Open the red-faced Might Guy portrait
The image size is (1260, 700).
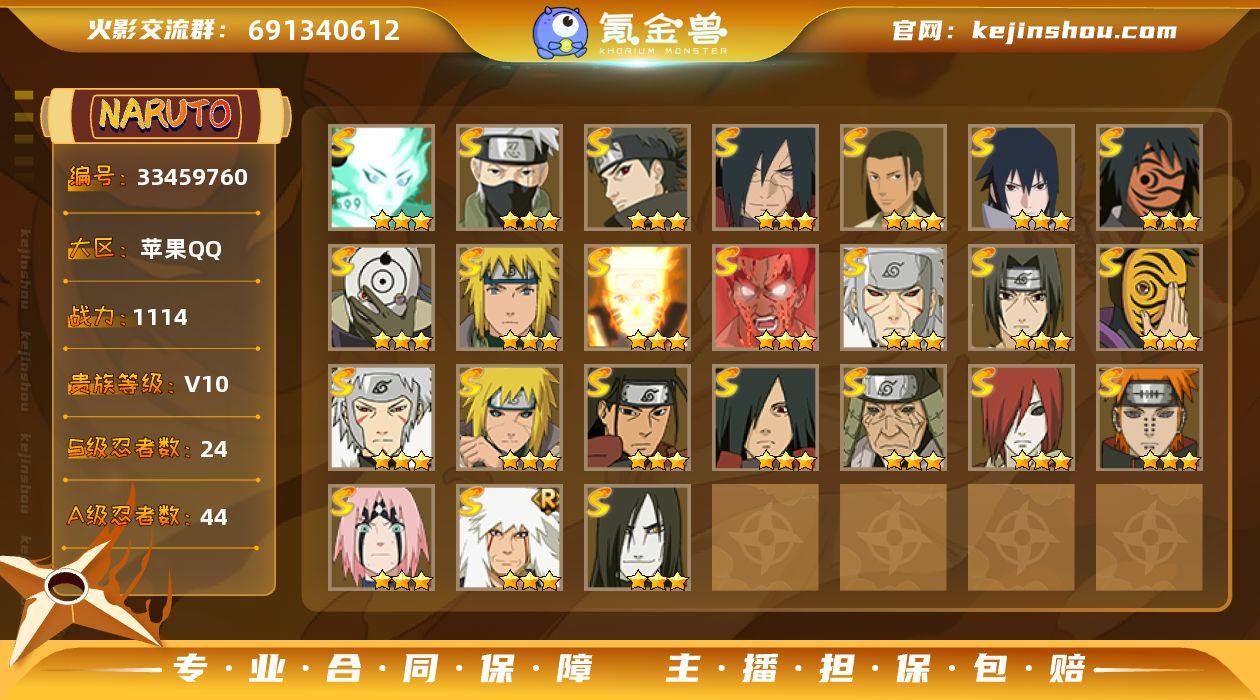[x=766, y=298]
